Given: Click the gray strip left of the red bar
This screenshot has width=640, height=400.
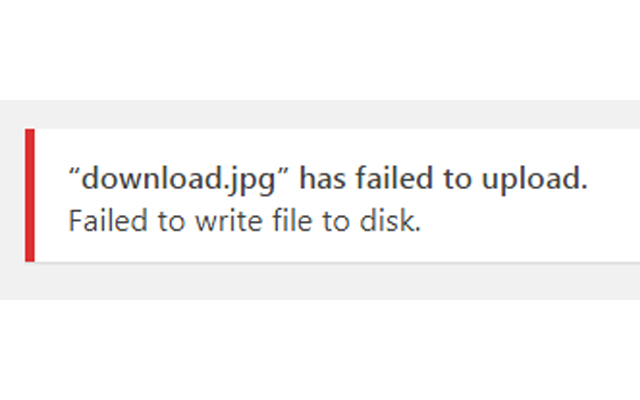Looking at the screenshot, I should pyautogui.click(x=12, y=195).
